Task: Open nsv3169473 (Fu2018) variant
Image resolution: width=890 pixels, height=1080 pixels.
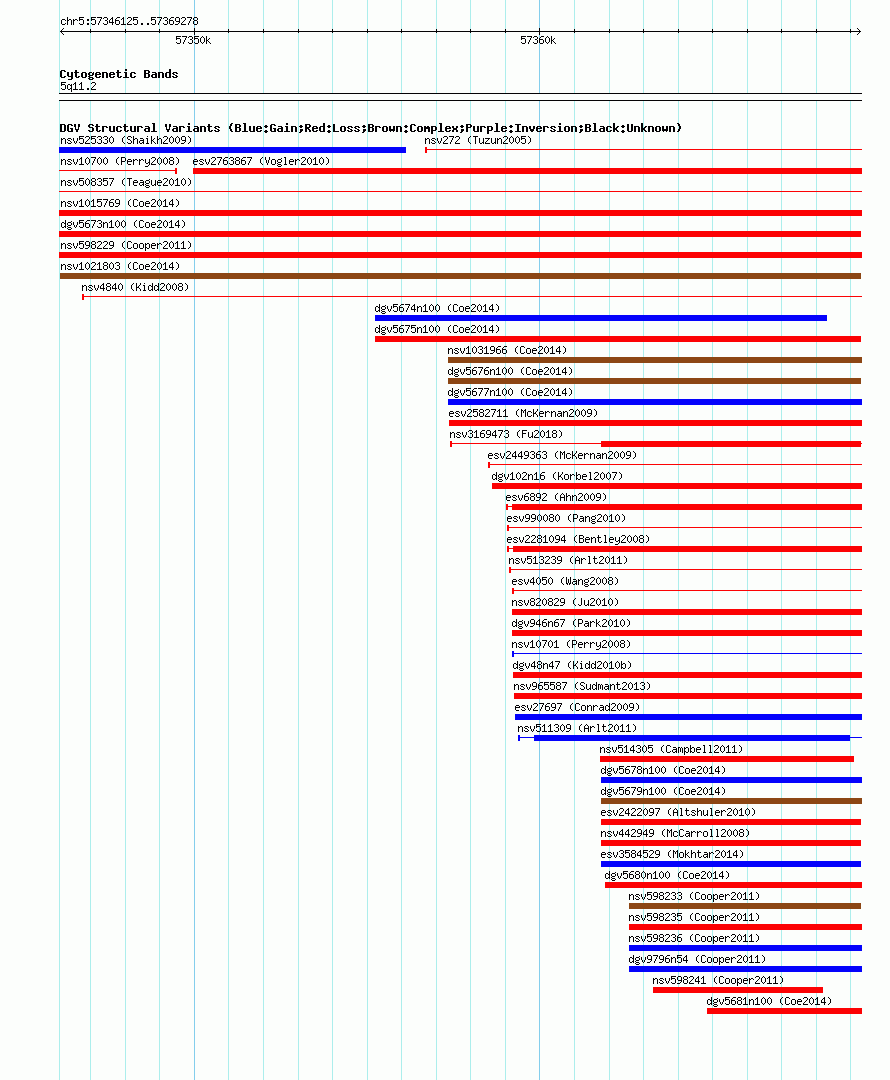Action: 506,435
